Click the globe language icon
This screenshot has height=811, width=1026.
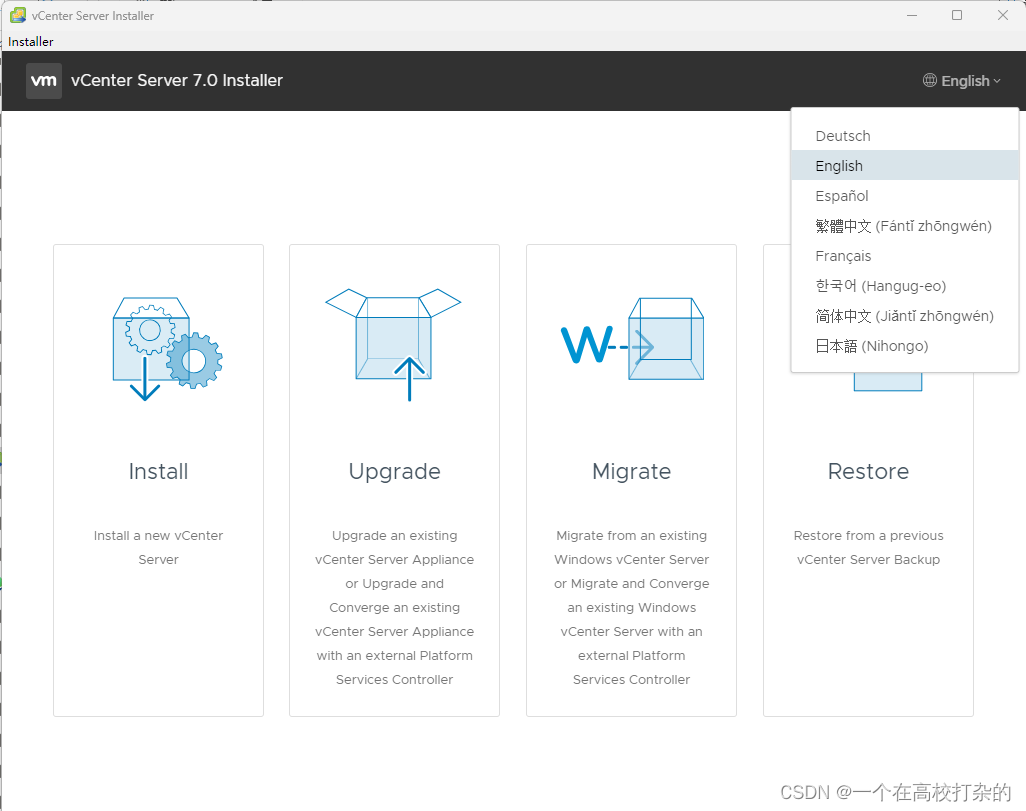(x=929, y=81)
